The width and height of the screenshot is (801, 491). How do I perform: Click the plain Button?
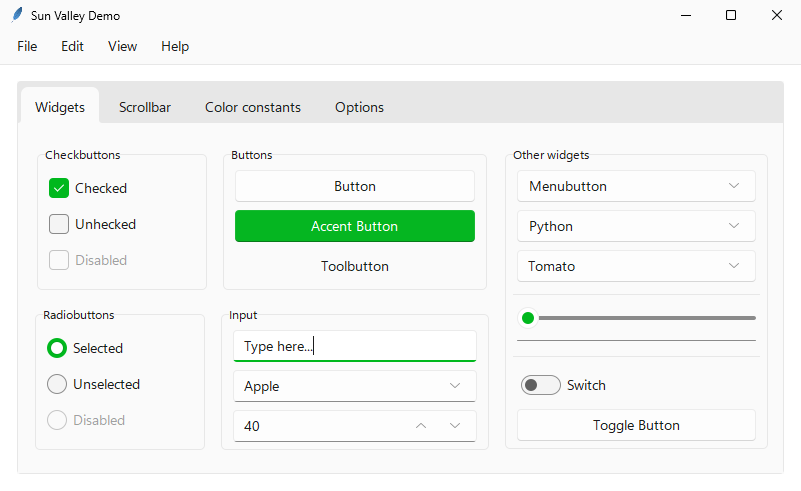point(355,186)
